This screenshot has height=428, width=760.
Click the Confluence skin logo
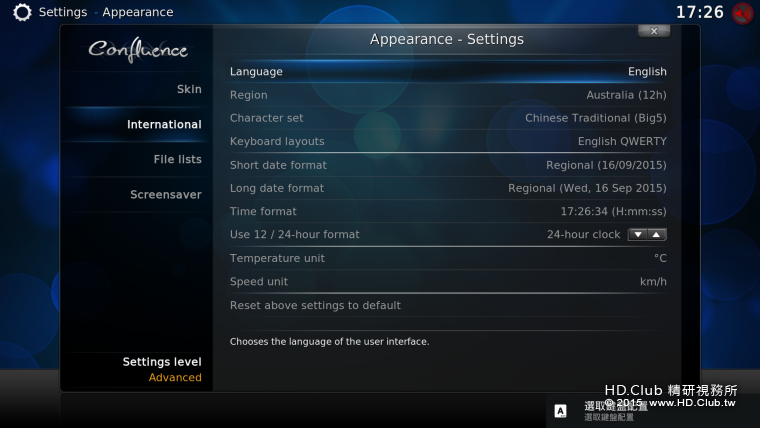pyautogui.click(x=138, y=50)
